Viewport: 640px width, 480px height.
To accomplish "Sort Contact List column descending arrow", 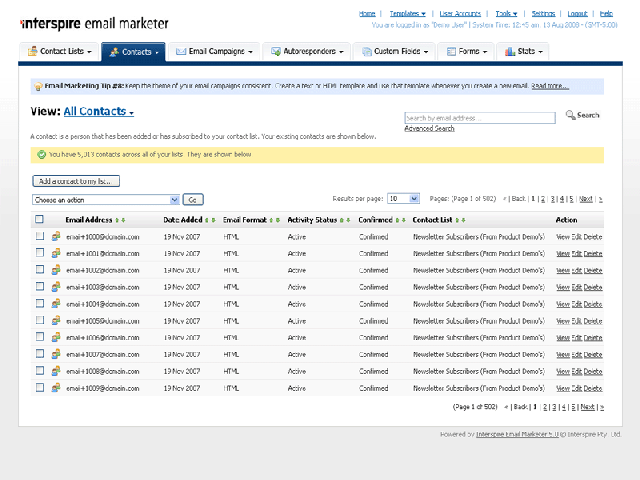I will tap(464, 220).
